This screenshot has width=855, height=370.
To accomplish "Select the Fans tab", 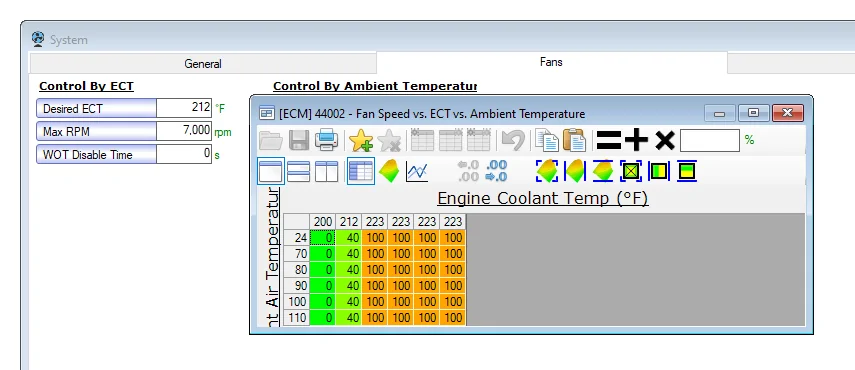I will (x=551, y=62).
